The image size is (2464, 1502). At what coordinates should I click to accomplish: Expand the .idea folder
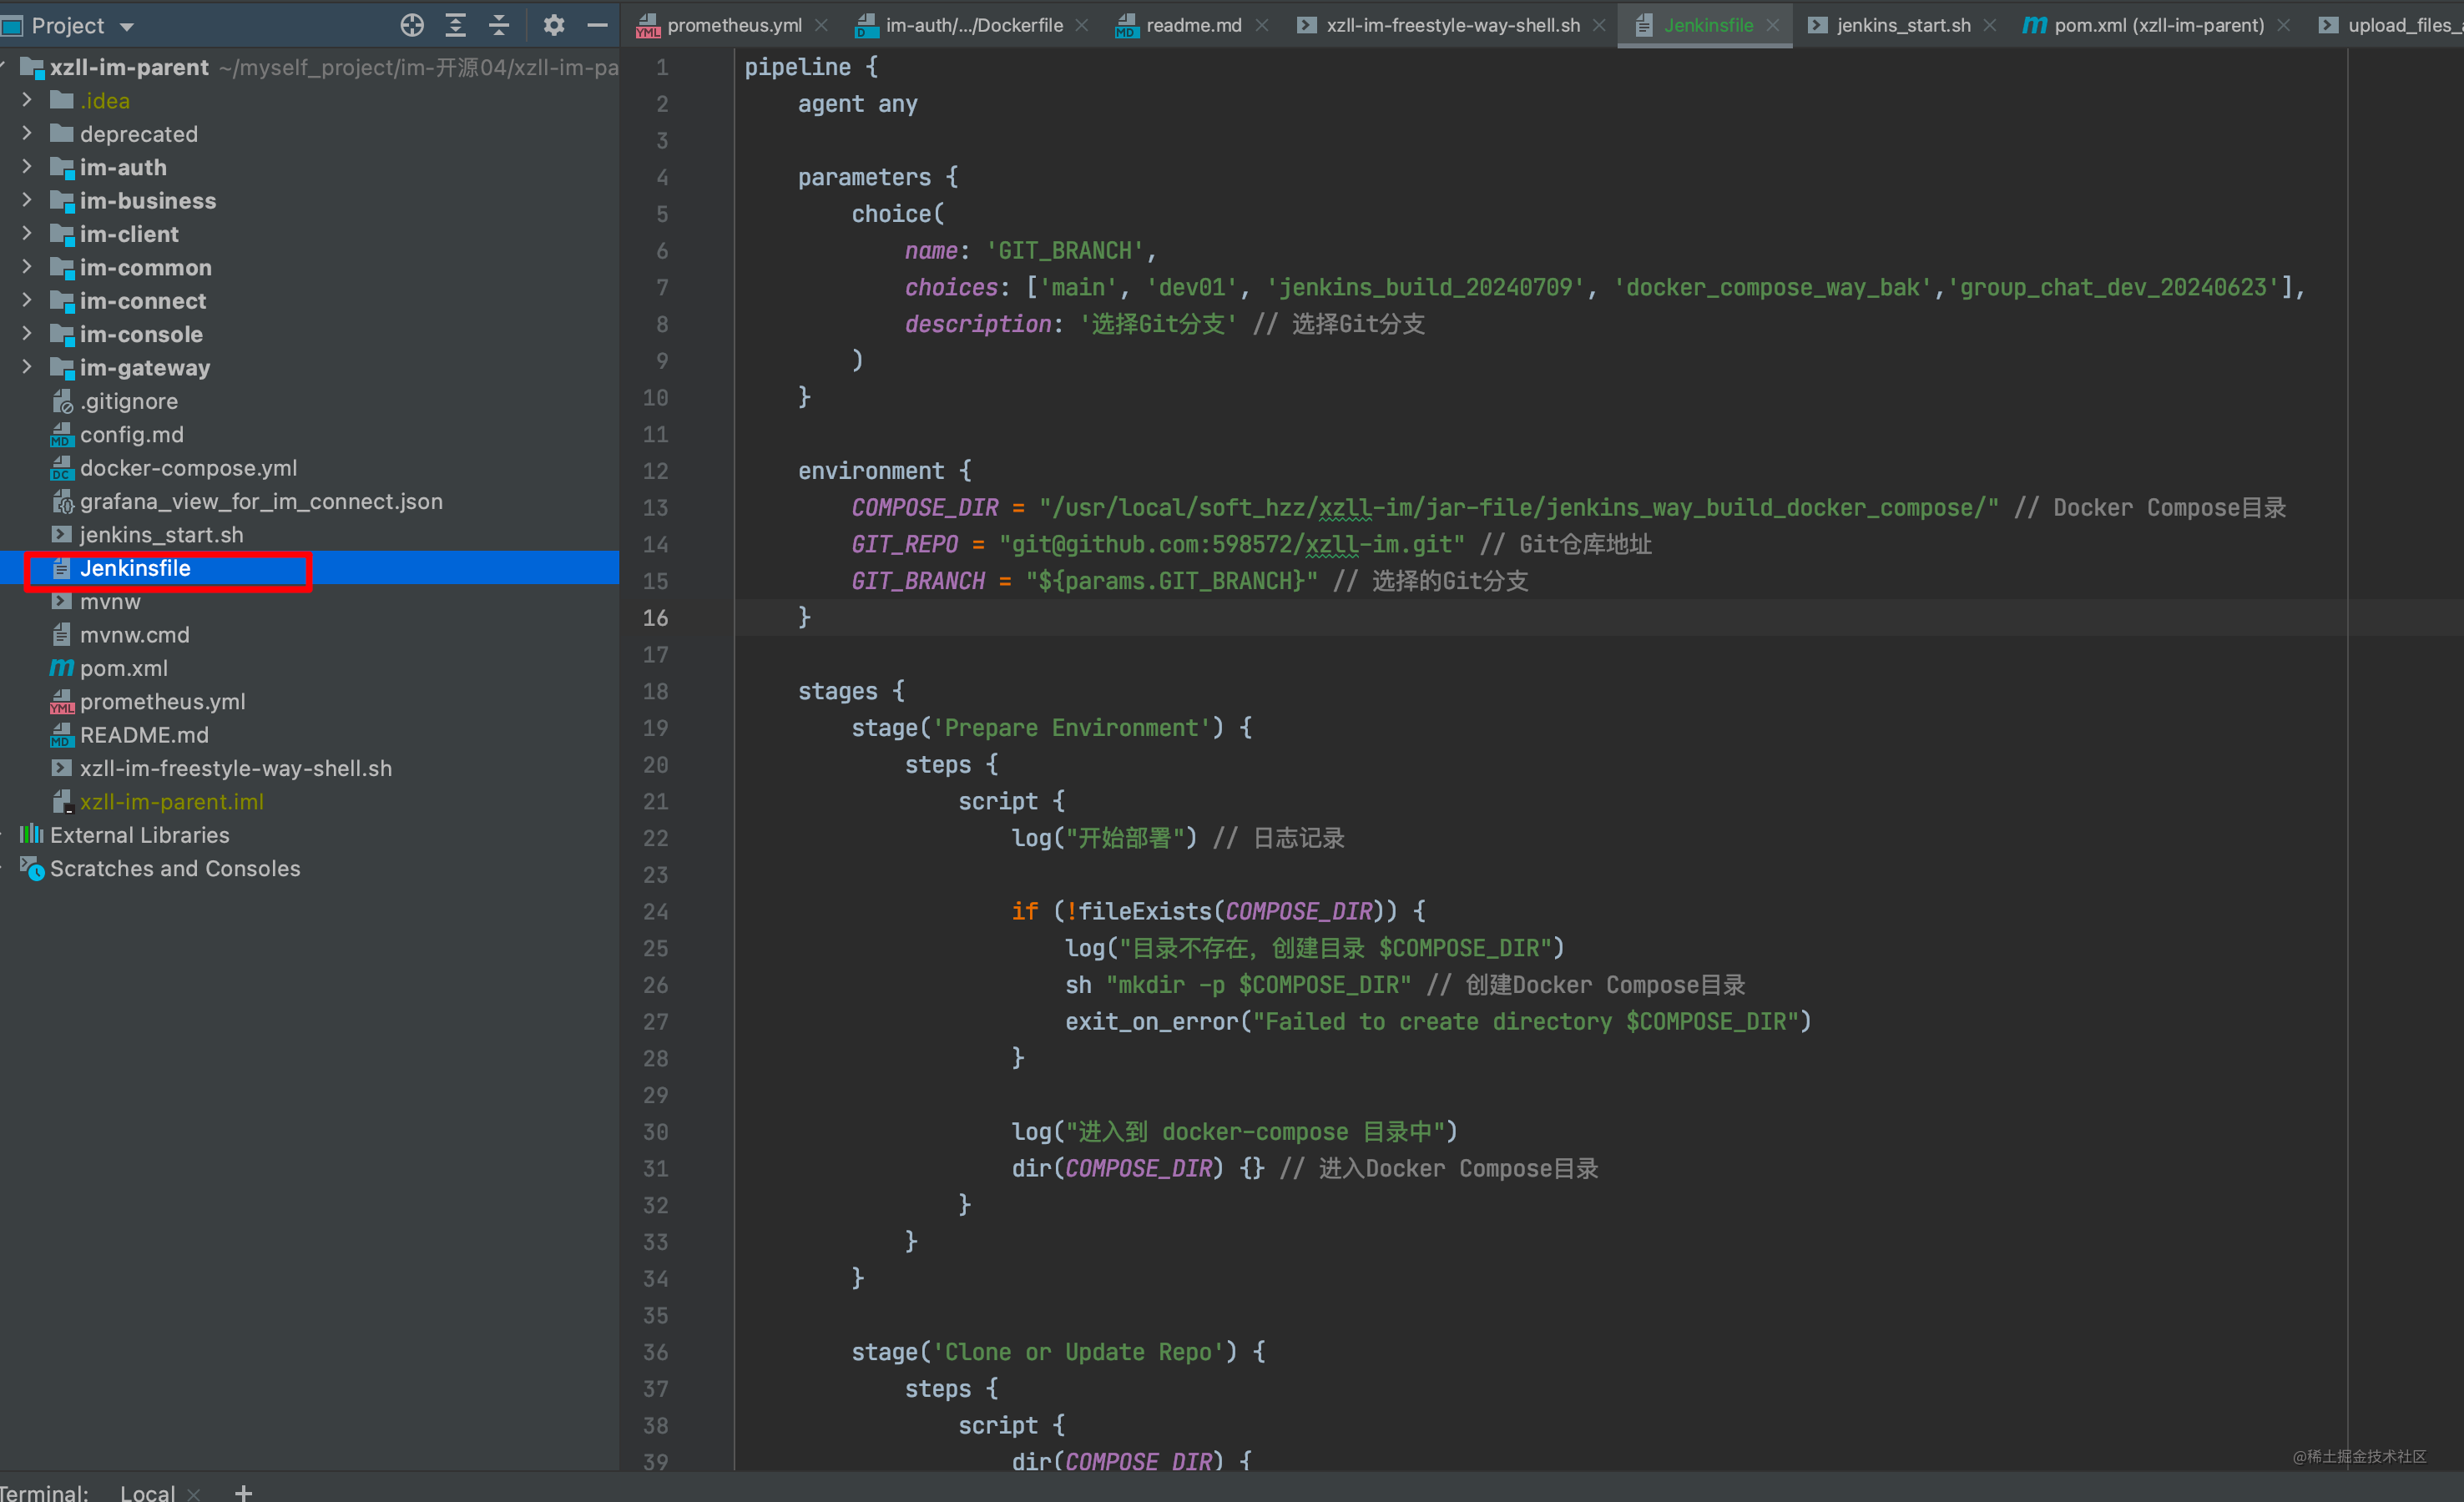click(x=27, y=100)
